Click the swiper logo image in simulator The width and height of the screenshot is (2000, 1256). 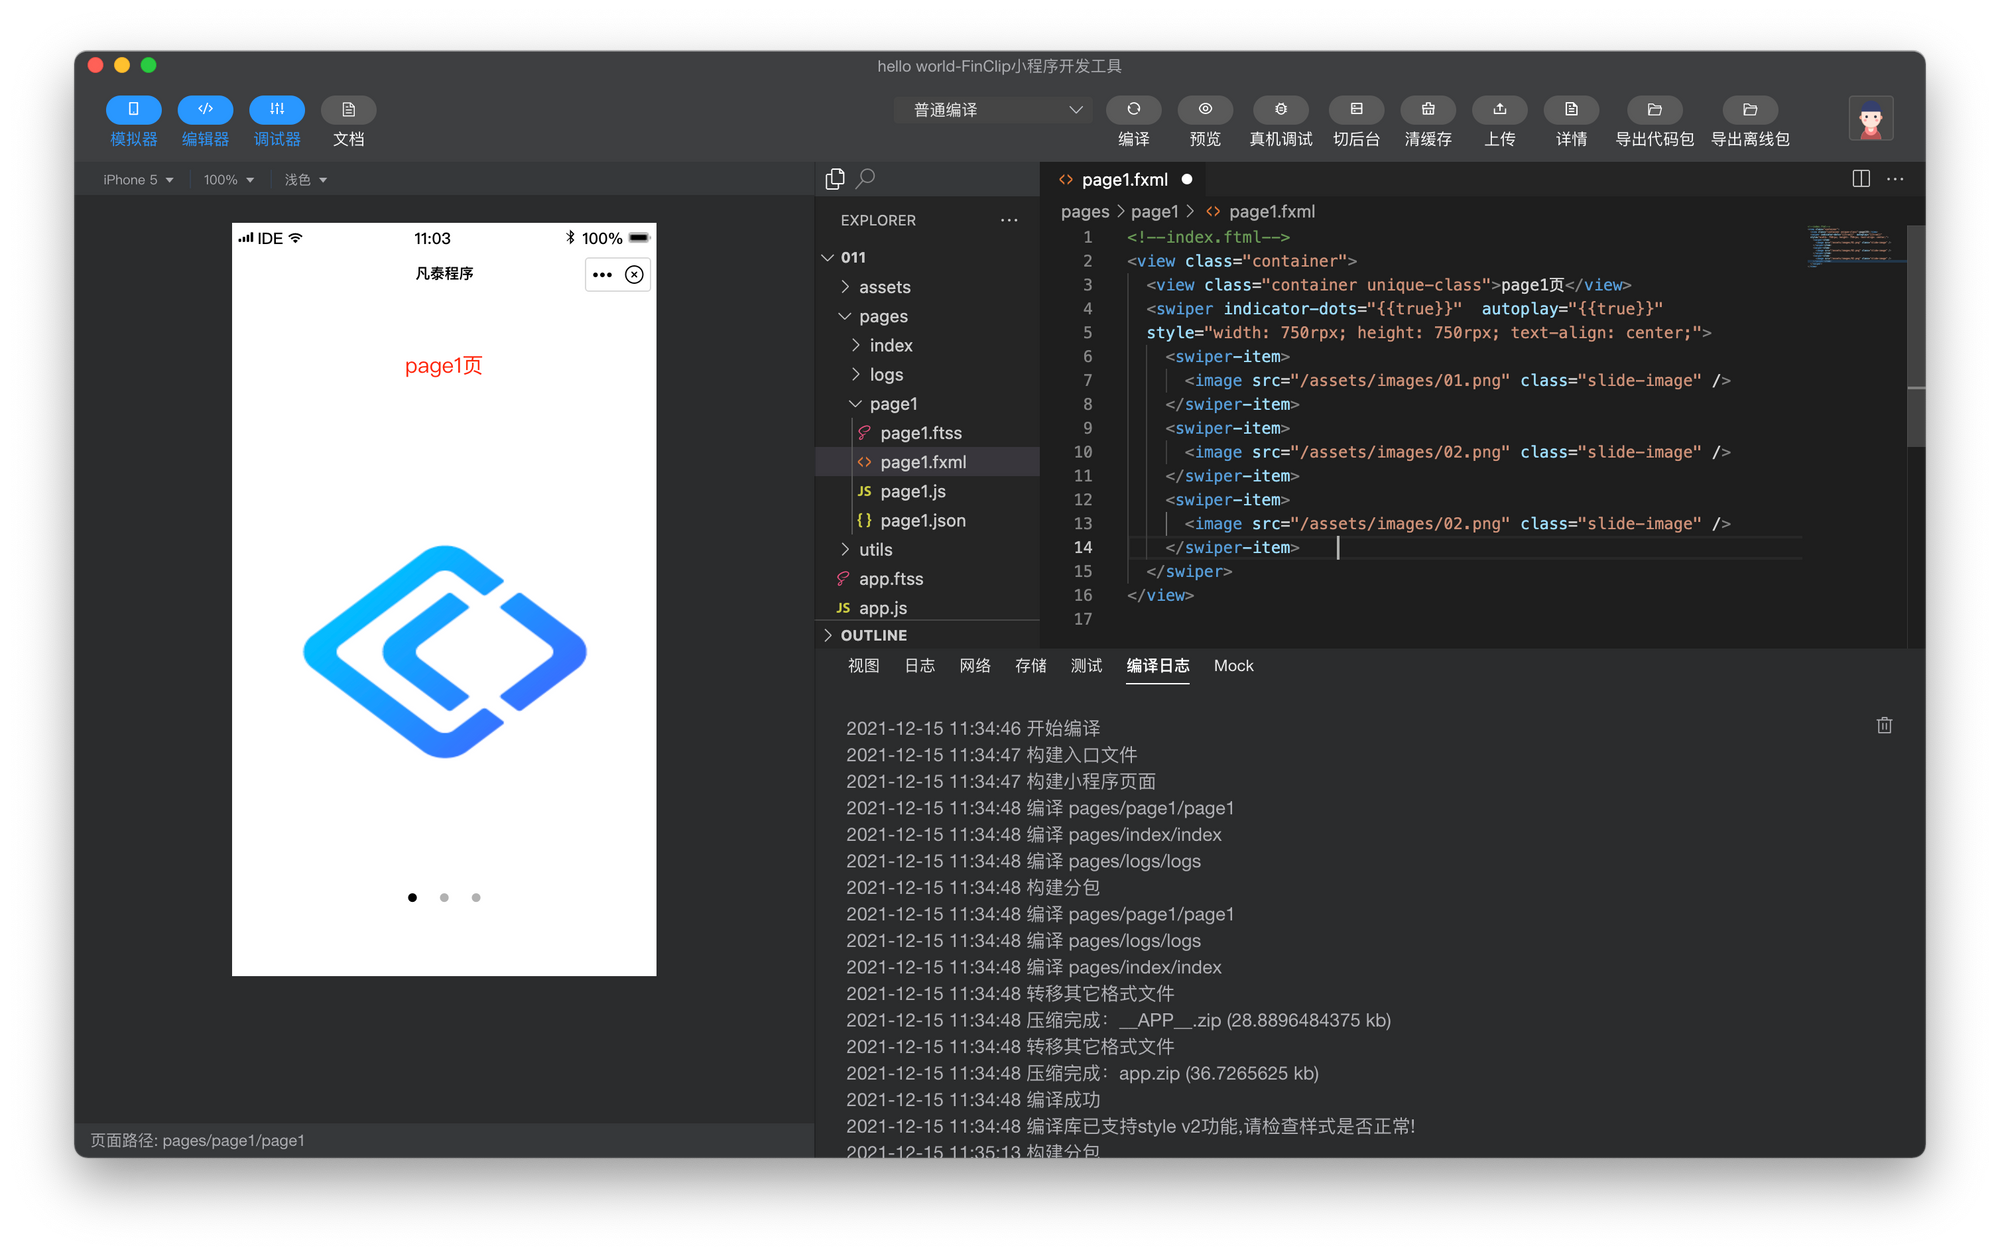(x=444, y=652)
